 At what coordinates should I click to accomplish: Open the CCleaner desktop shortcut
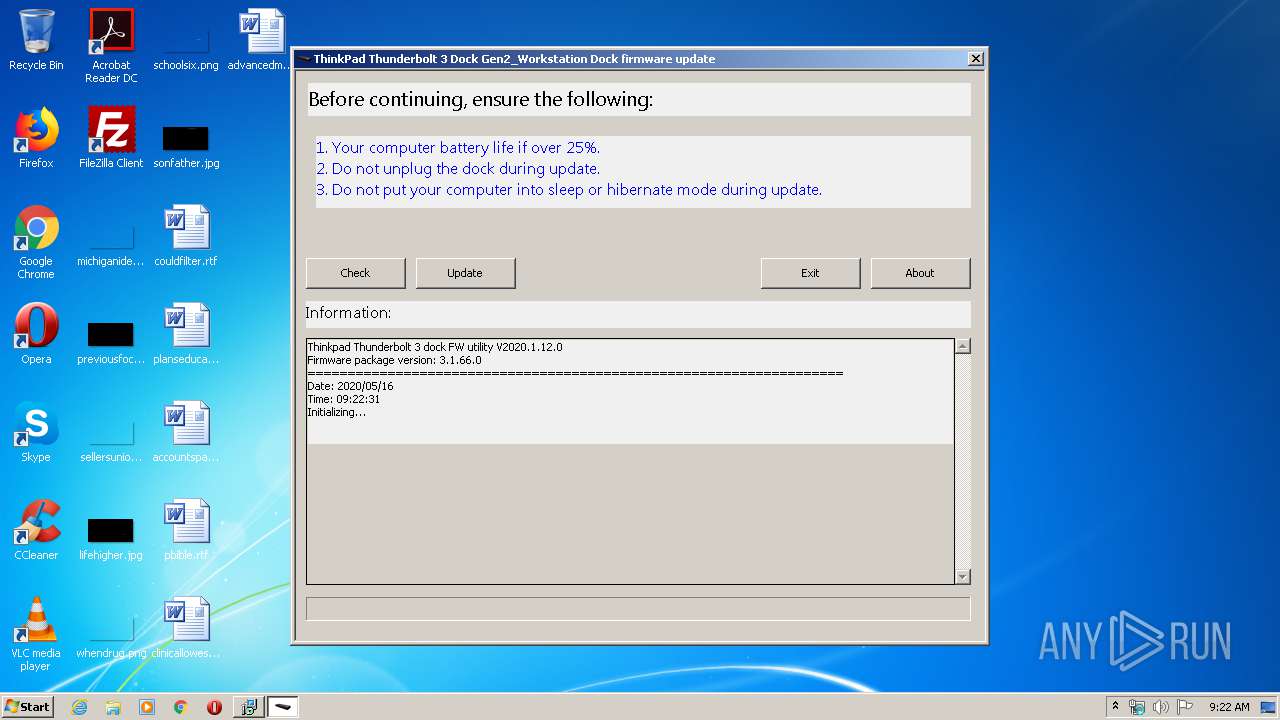coord(36,530)
